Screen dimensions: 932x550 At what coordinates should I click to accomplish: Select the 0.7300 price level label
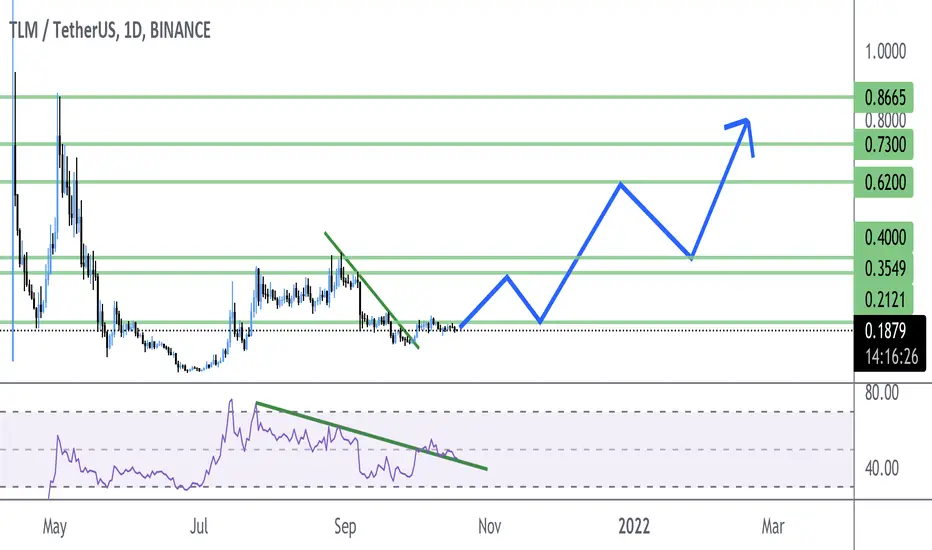884,144
